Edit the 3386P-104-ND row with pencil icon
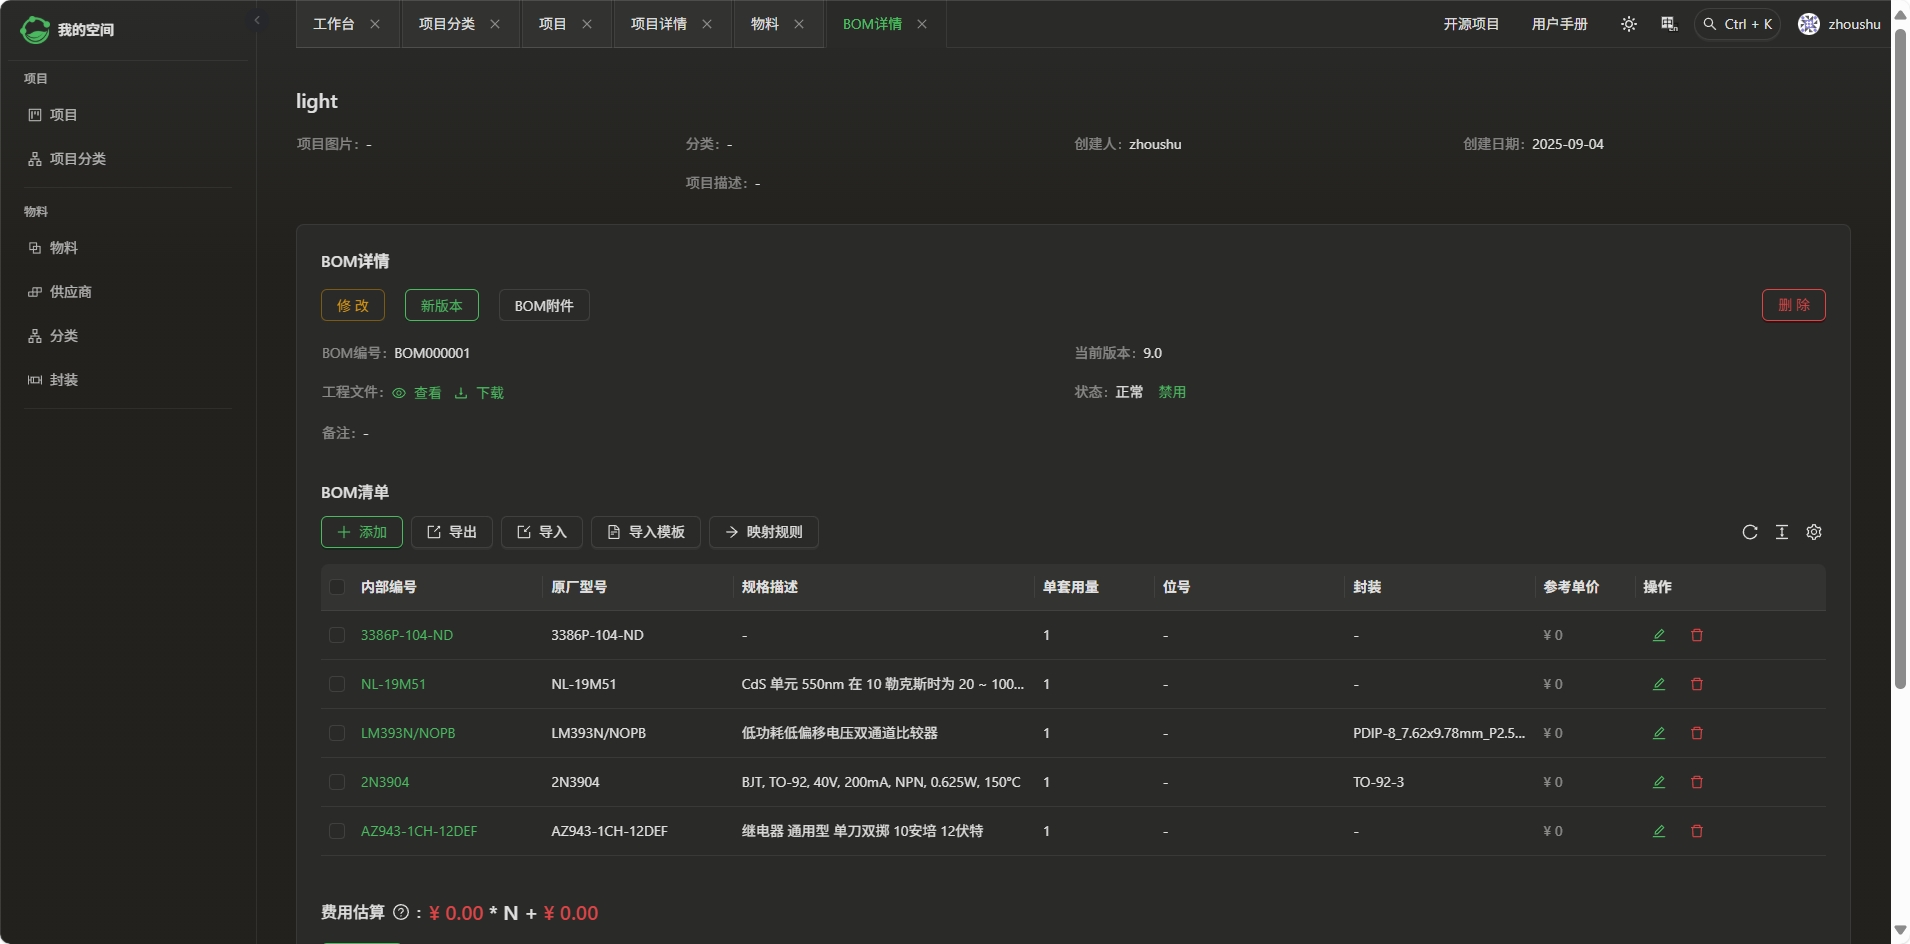Screen dimensions: 1910x944 [1658, 635]
